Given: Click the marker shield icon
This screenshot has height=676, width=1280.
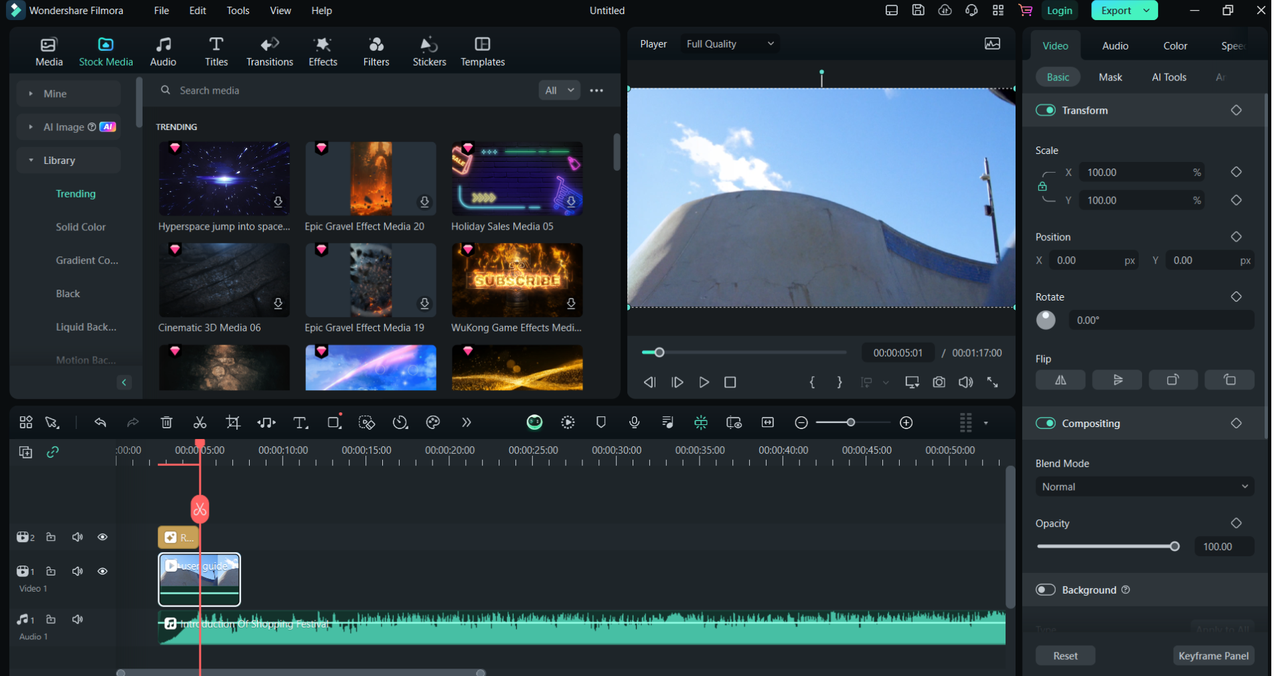Looking at the screenshot, I should coord(601,423).
